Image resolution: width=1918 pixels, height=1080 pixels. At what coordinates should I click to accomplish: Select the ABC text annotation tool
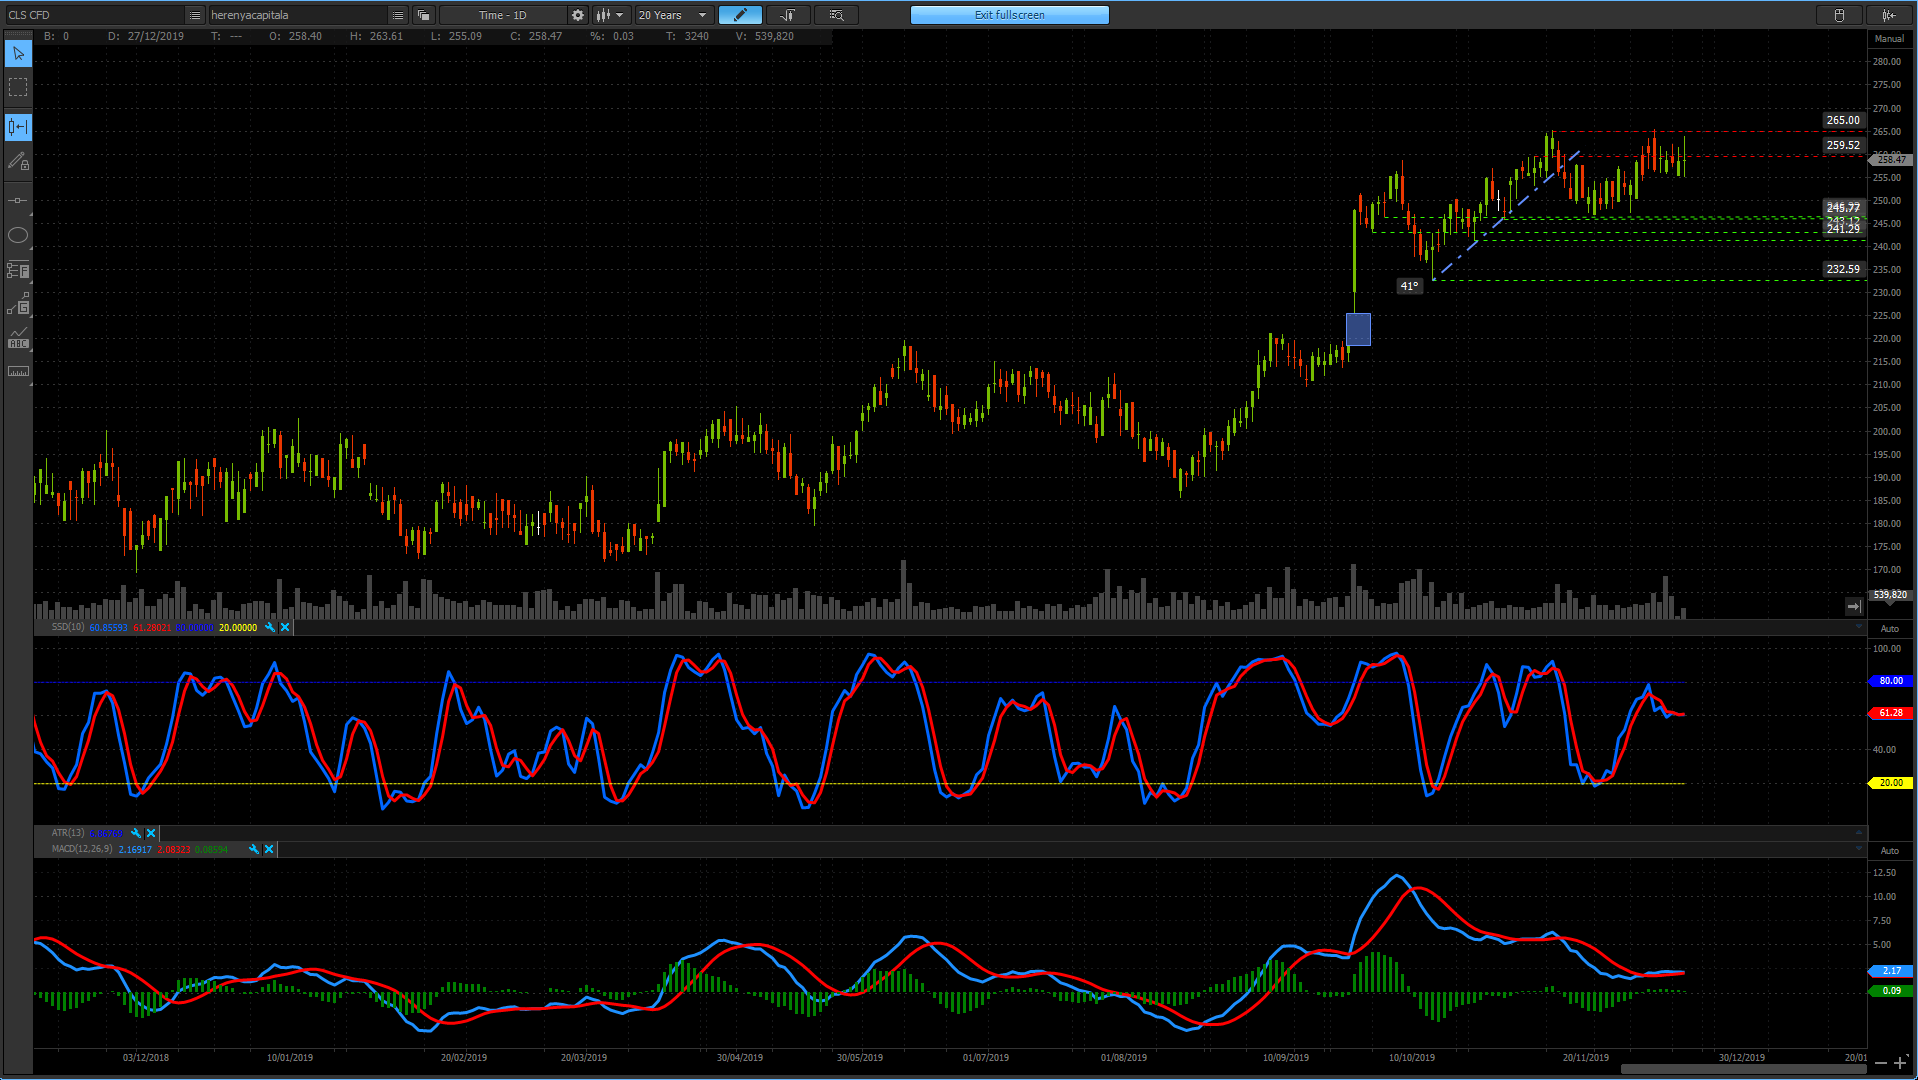coord(18,338)
